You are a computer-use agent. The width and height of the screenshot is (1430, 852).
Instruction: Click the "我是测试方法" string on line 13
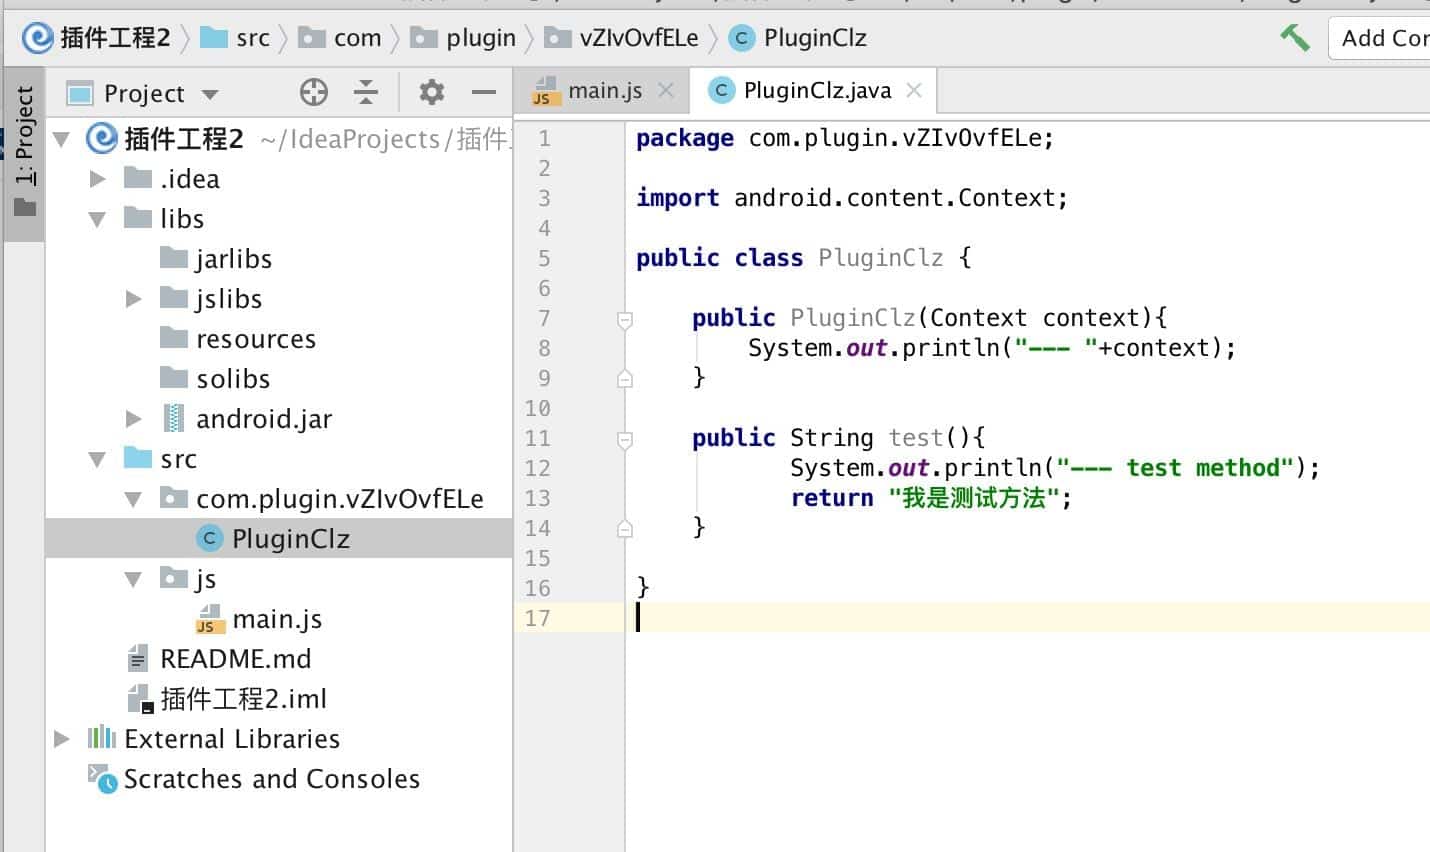coord(973,498)
